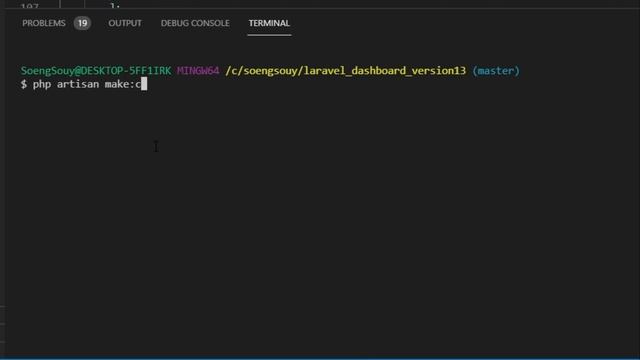Switch to the DEBUG CONSOLE tab

pos(195,23)
